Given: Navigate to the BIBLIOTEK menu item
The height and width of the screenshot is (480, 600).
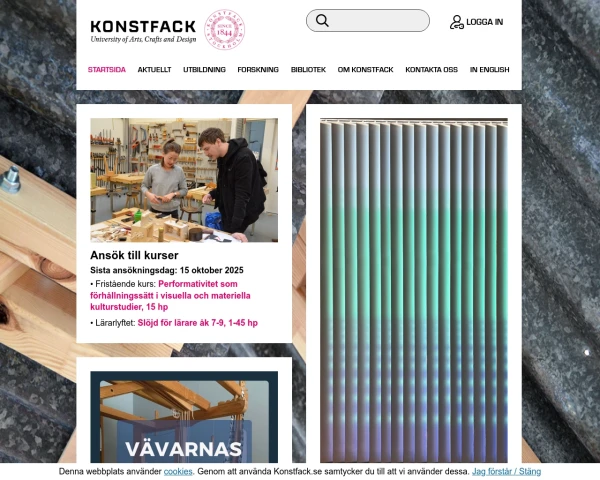Looking at the screenshot, I should point(308,70).
